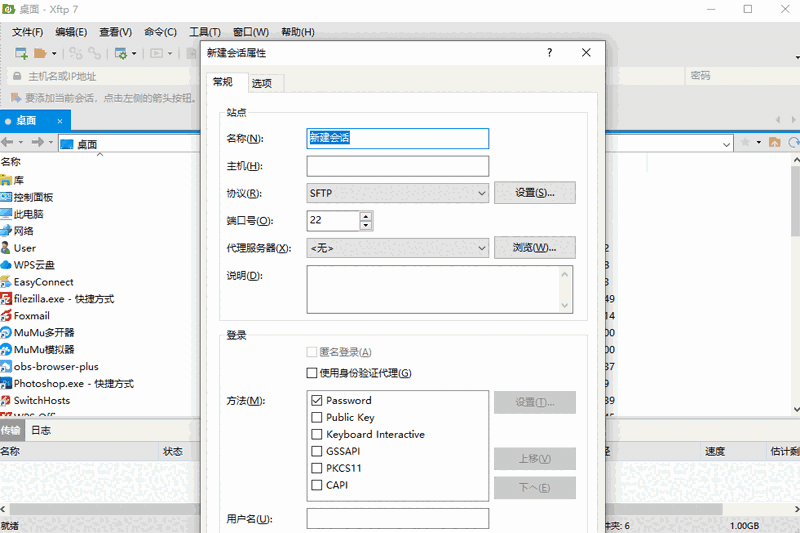800x533 pixels.
Task: Open the 代理服务器 dropdown
Action: tap(397, 248)
